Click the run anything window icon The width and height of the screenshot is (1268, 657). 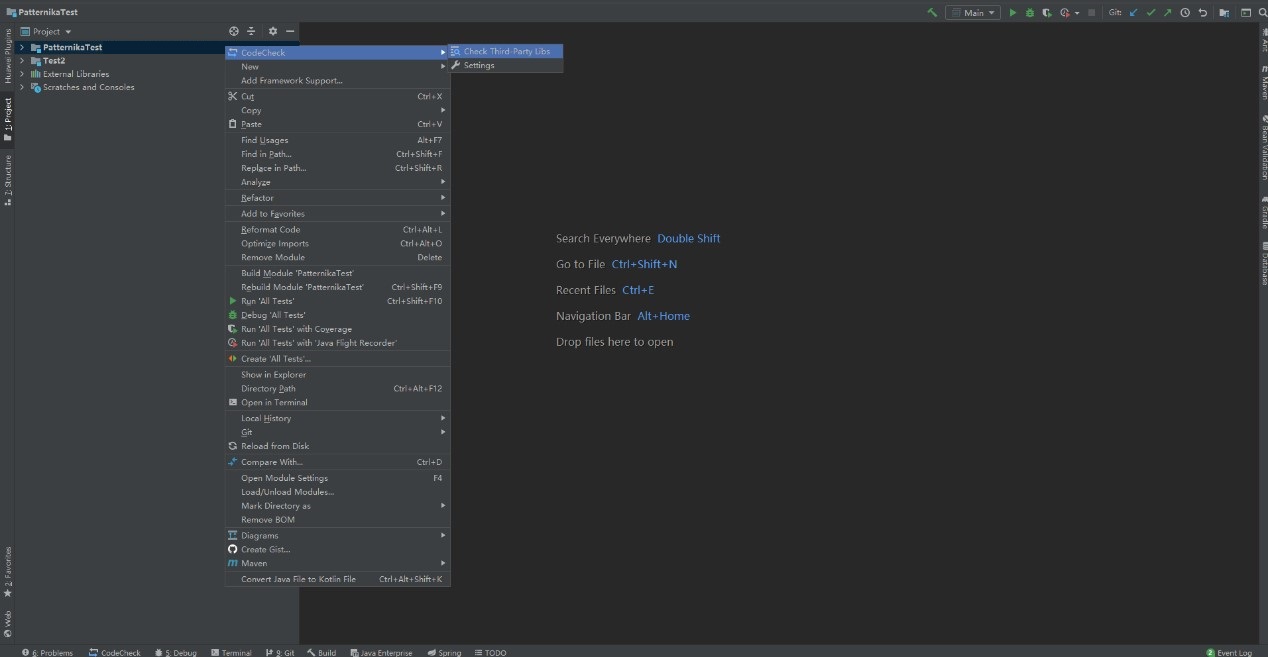pos(1246,13)
